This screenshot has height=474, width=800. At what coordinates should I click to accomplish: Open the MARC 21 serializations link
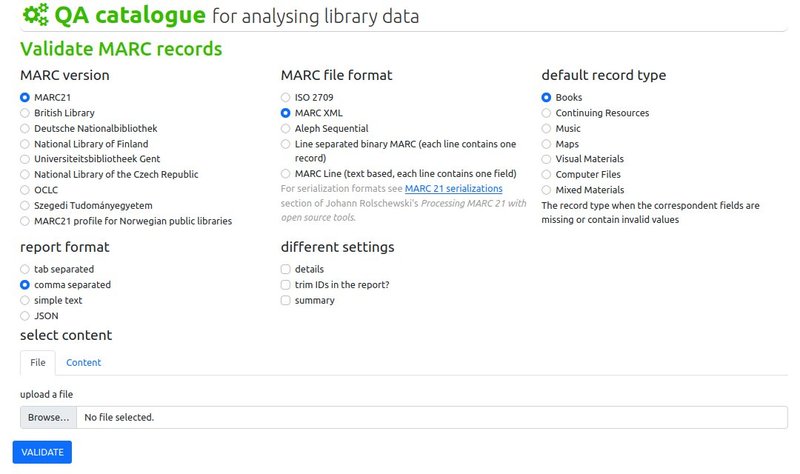(x=454, y=188)
